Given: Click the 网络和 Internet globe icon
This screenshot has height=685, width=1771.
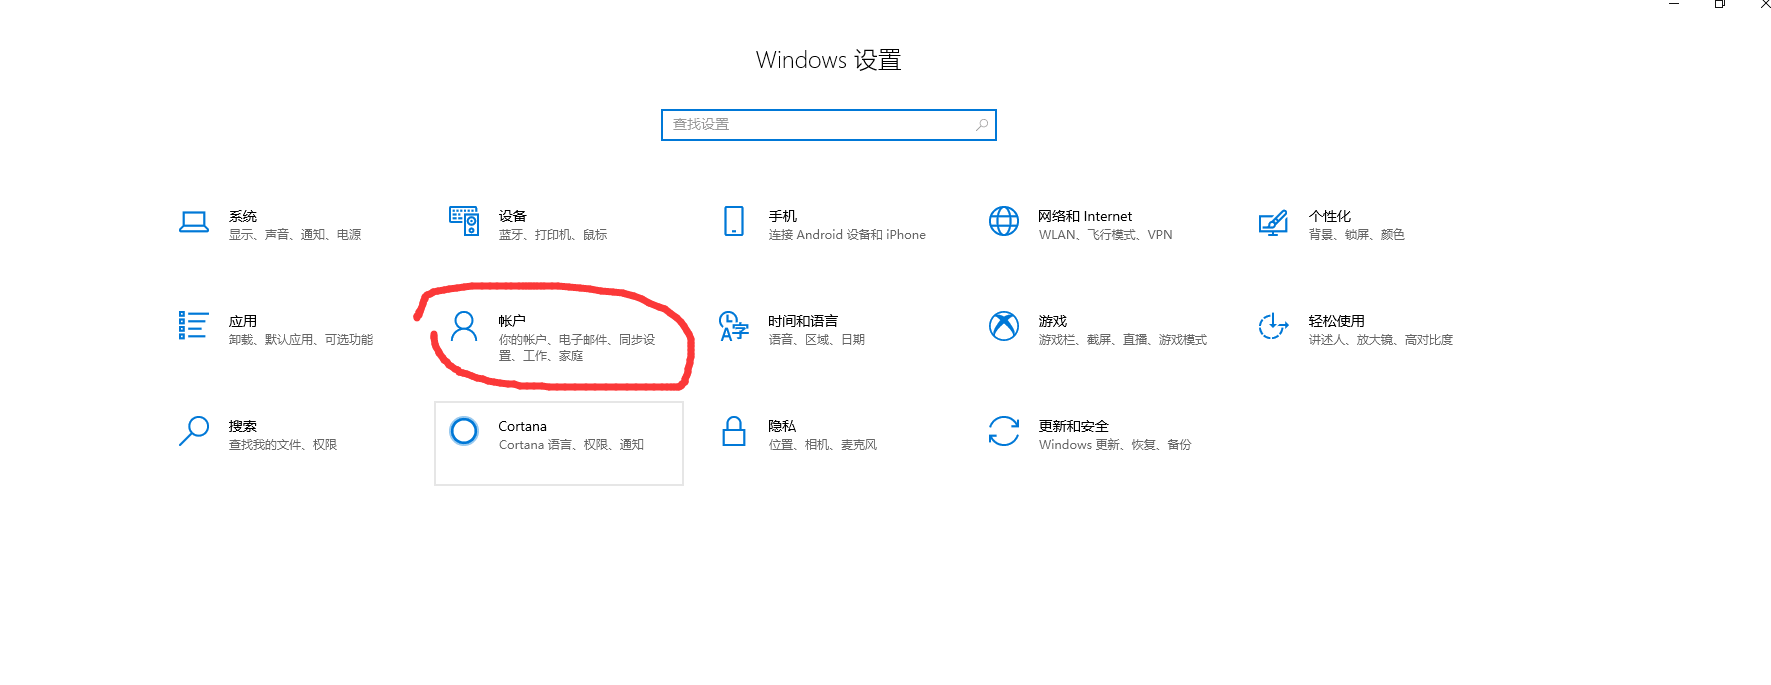Looking at the screenshot, I should [x=1004, y=221].
